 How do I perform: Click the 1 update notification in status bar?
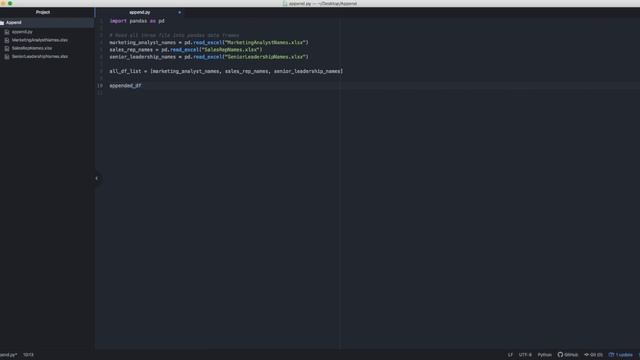[620, 355]
